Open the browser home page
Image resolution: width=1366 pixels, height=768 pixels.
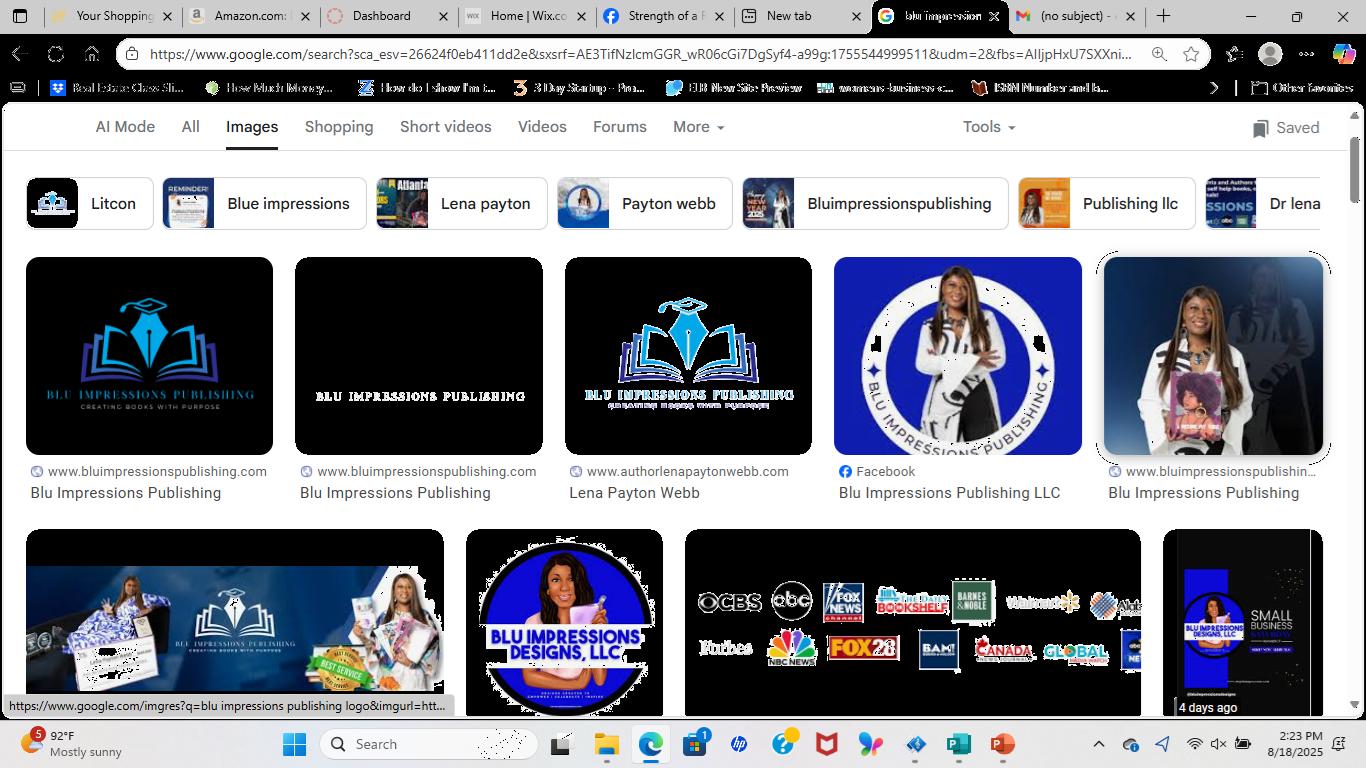point(91,54)
